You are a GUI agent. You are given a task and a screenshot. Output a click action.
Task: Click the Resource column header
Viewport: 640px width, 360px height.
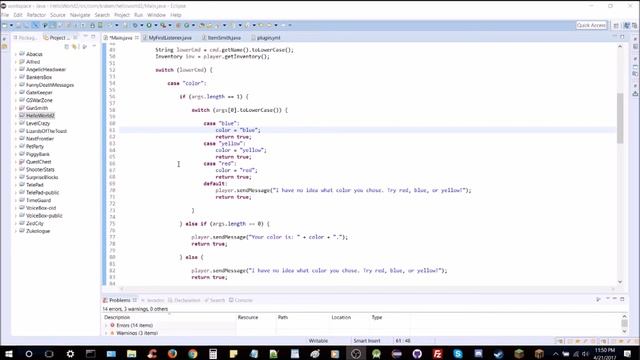(x=248, y=317)
